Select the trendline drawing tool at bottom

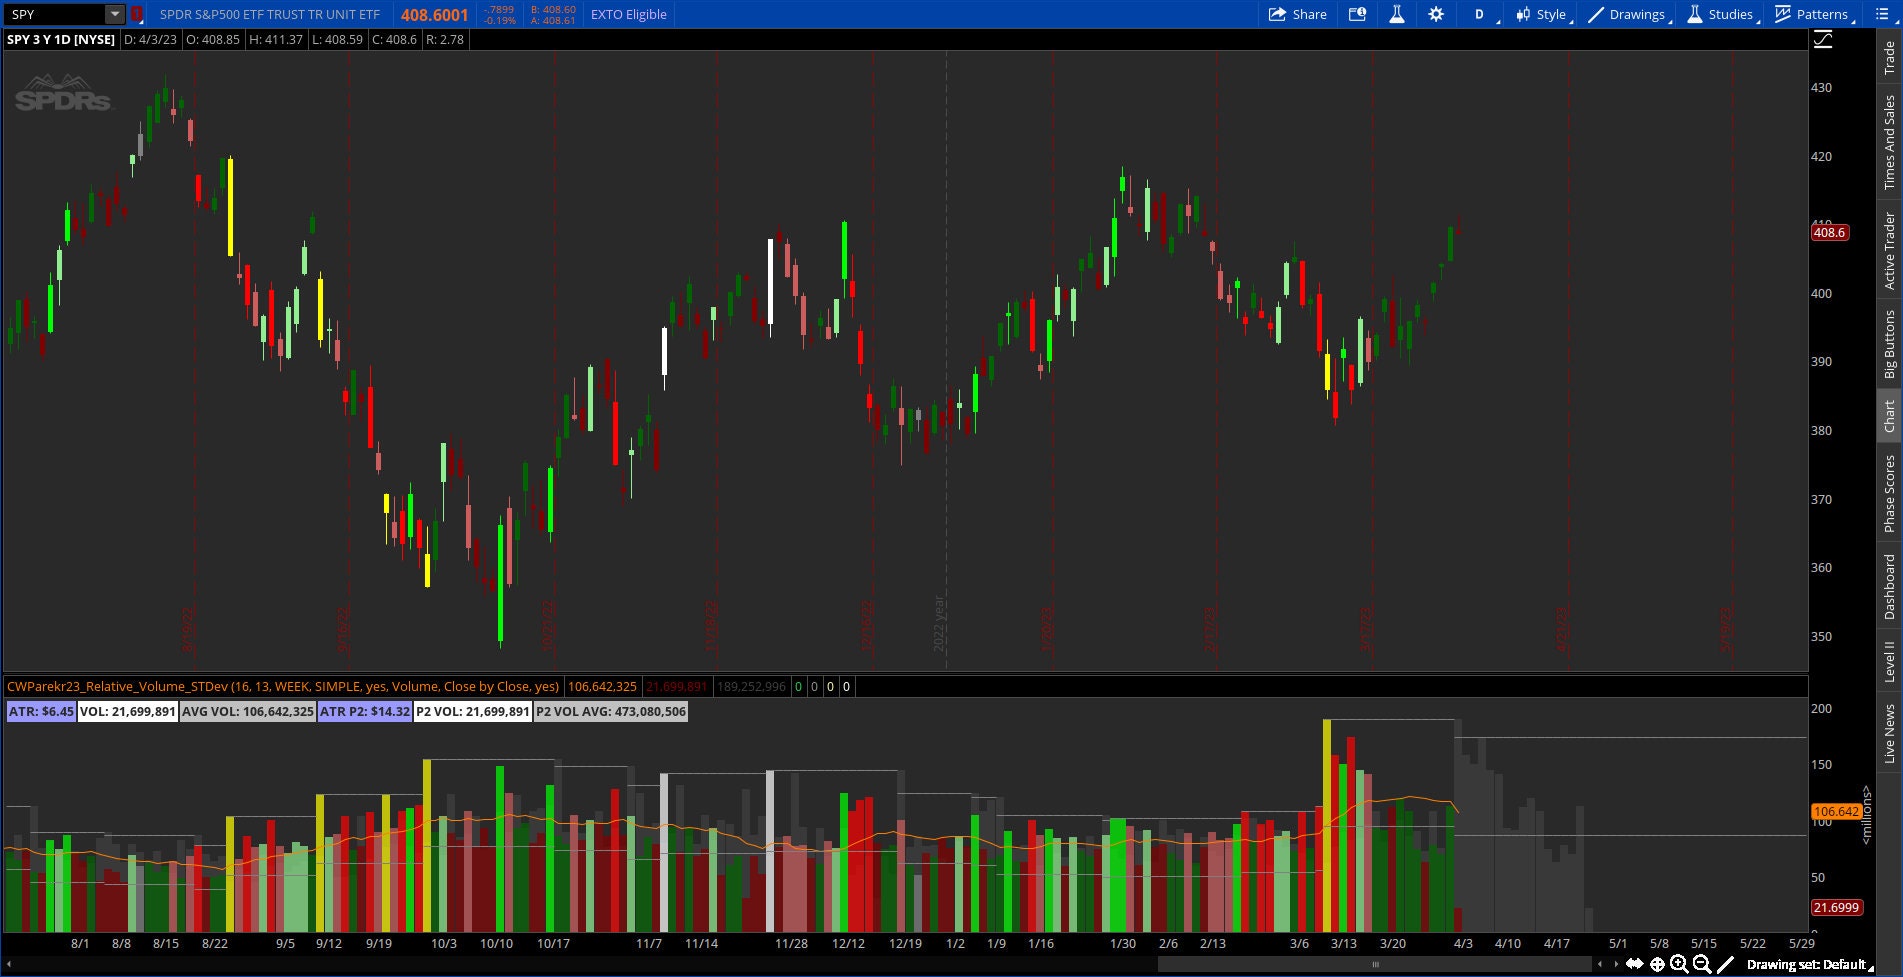pyautogui.click(x=1726, y=963)
